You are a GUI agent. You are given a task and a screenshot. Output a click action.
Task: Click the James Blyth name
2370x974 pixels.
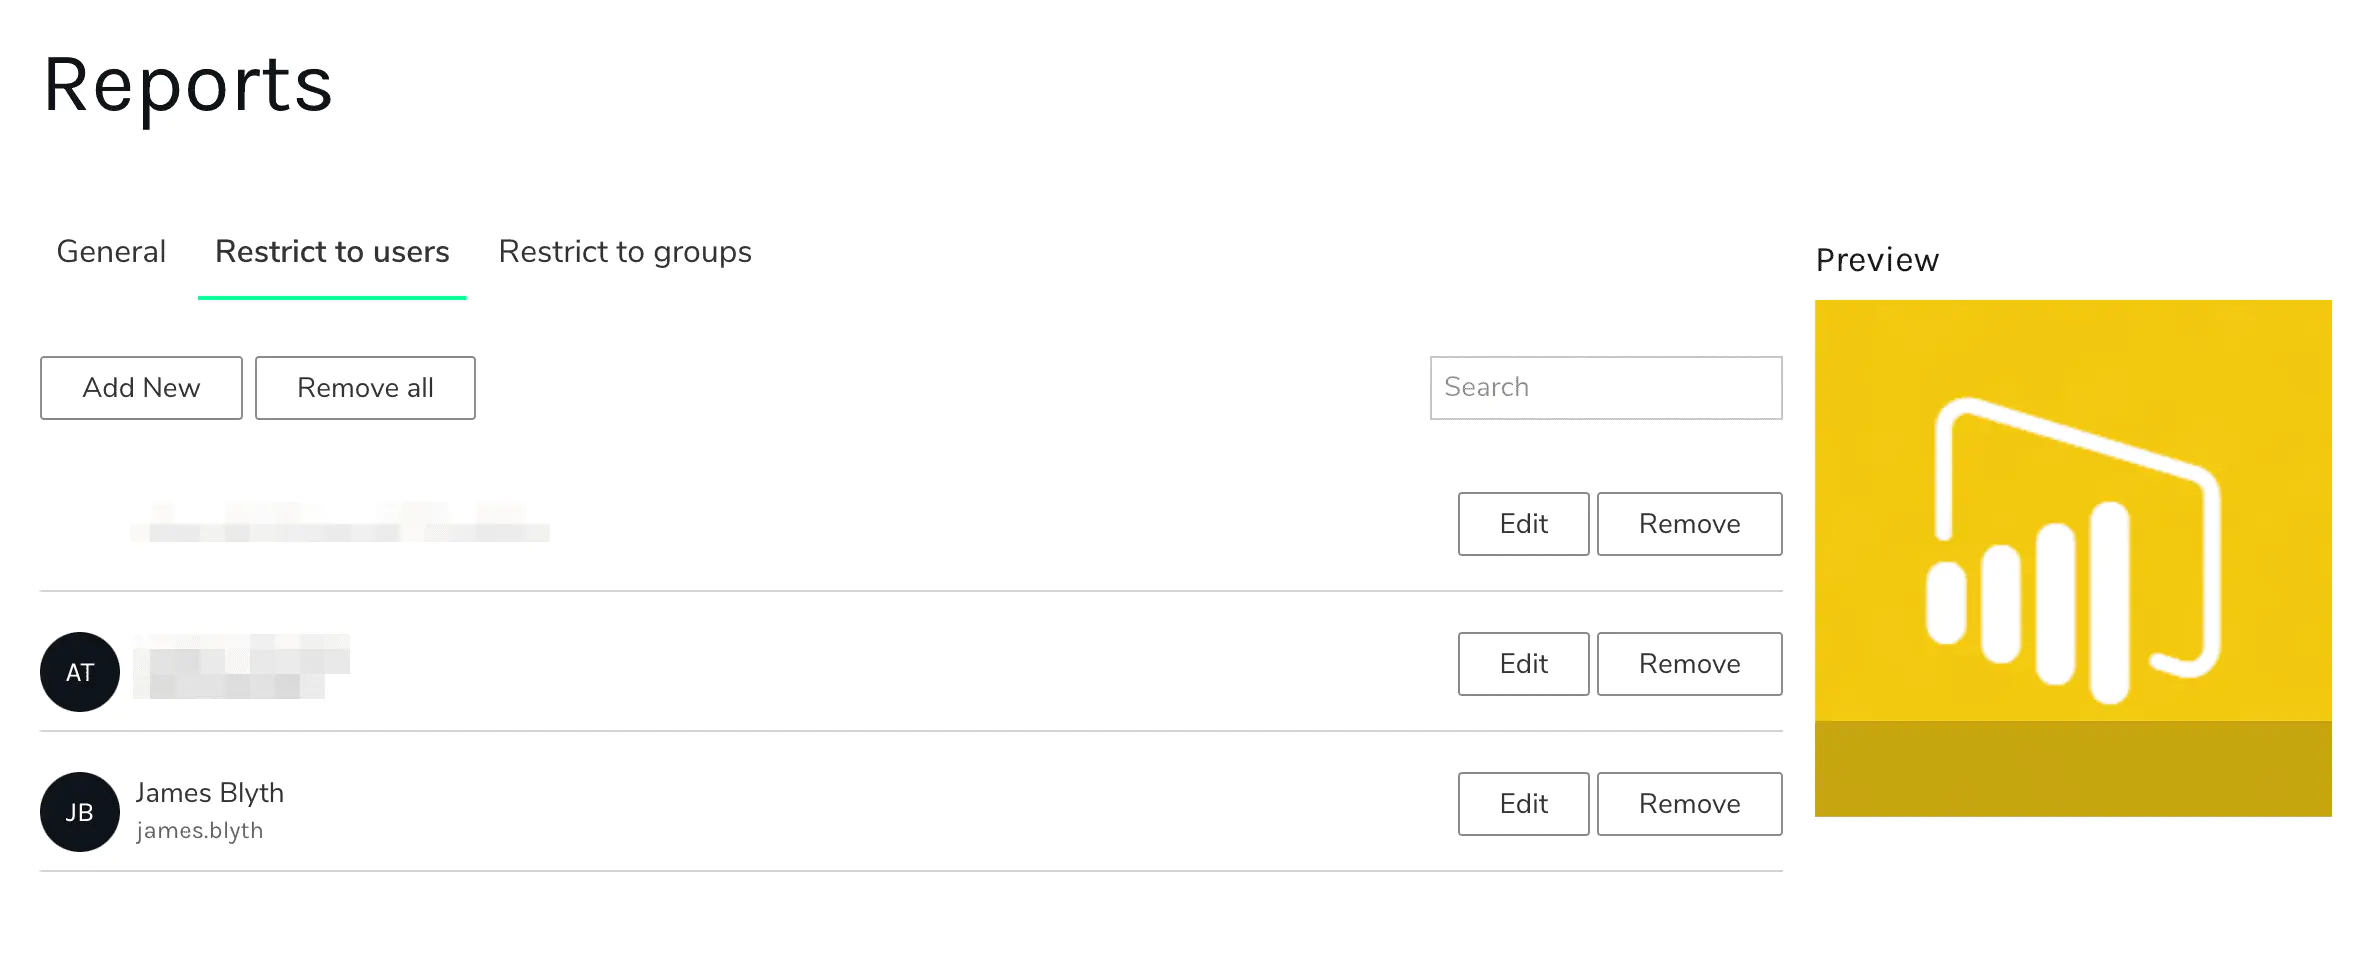(x=210, y=793)
